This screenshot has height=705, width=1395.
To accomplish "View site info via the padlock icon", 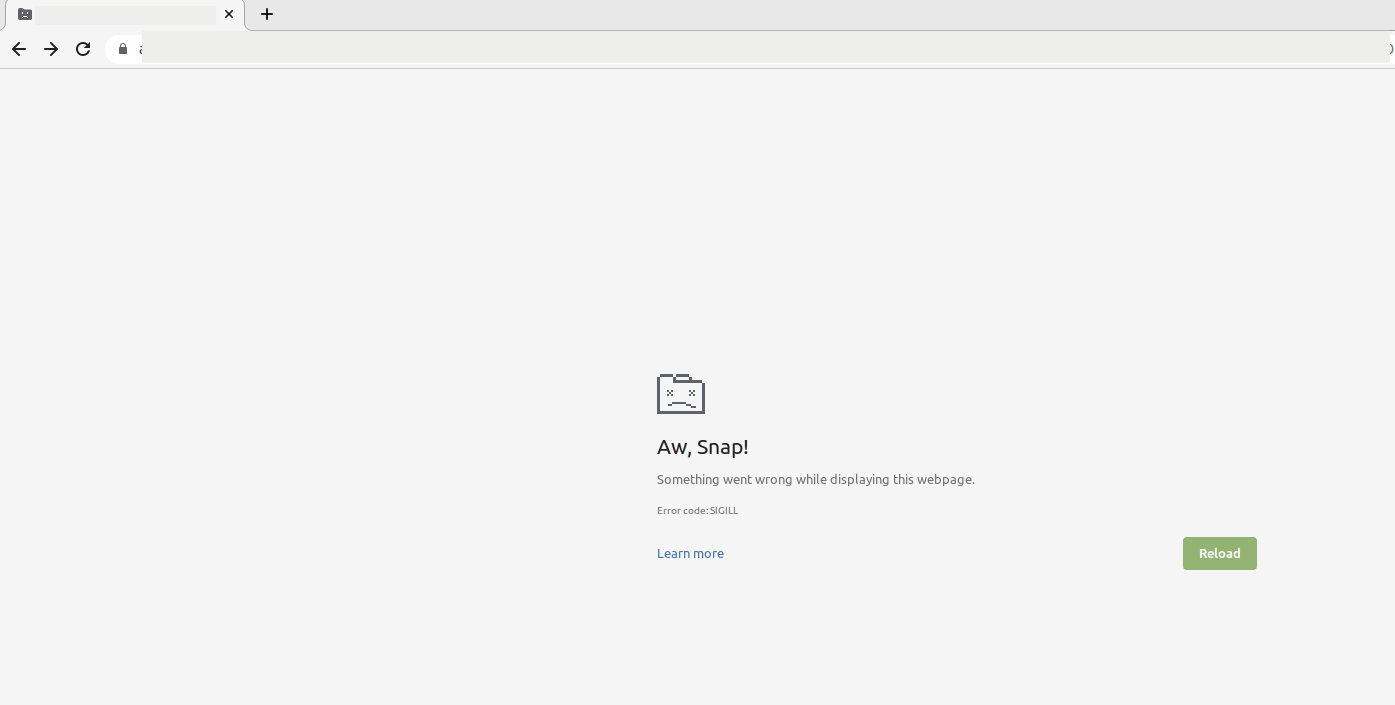I will pos(123,49).
